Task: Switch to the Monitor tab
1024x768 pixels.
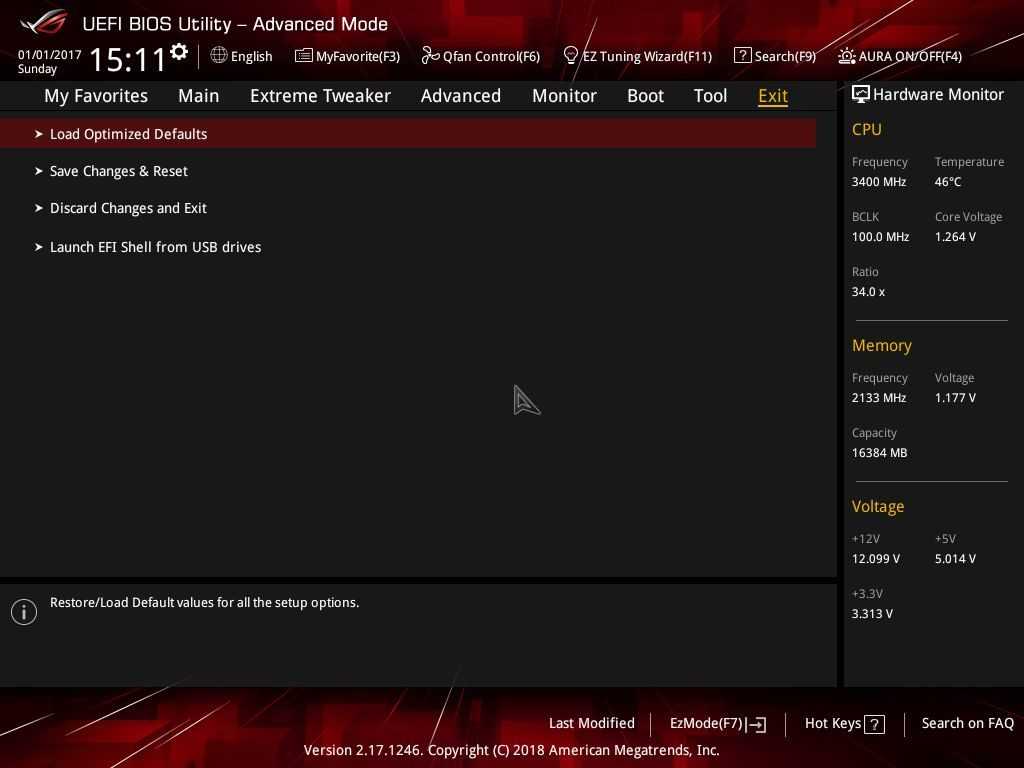Action: [564, 96]
